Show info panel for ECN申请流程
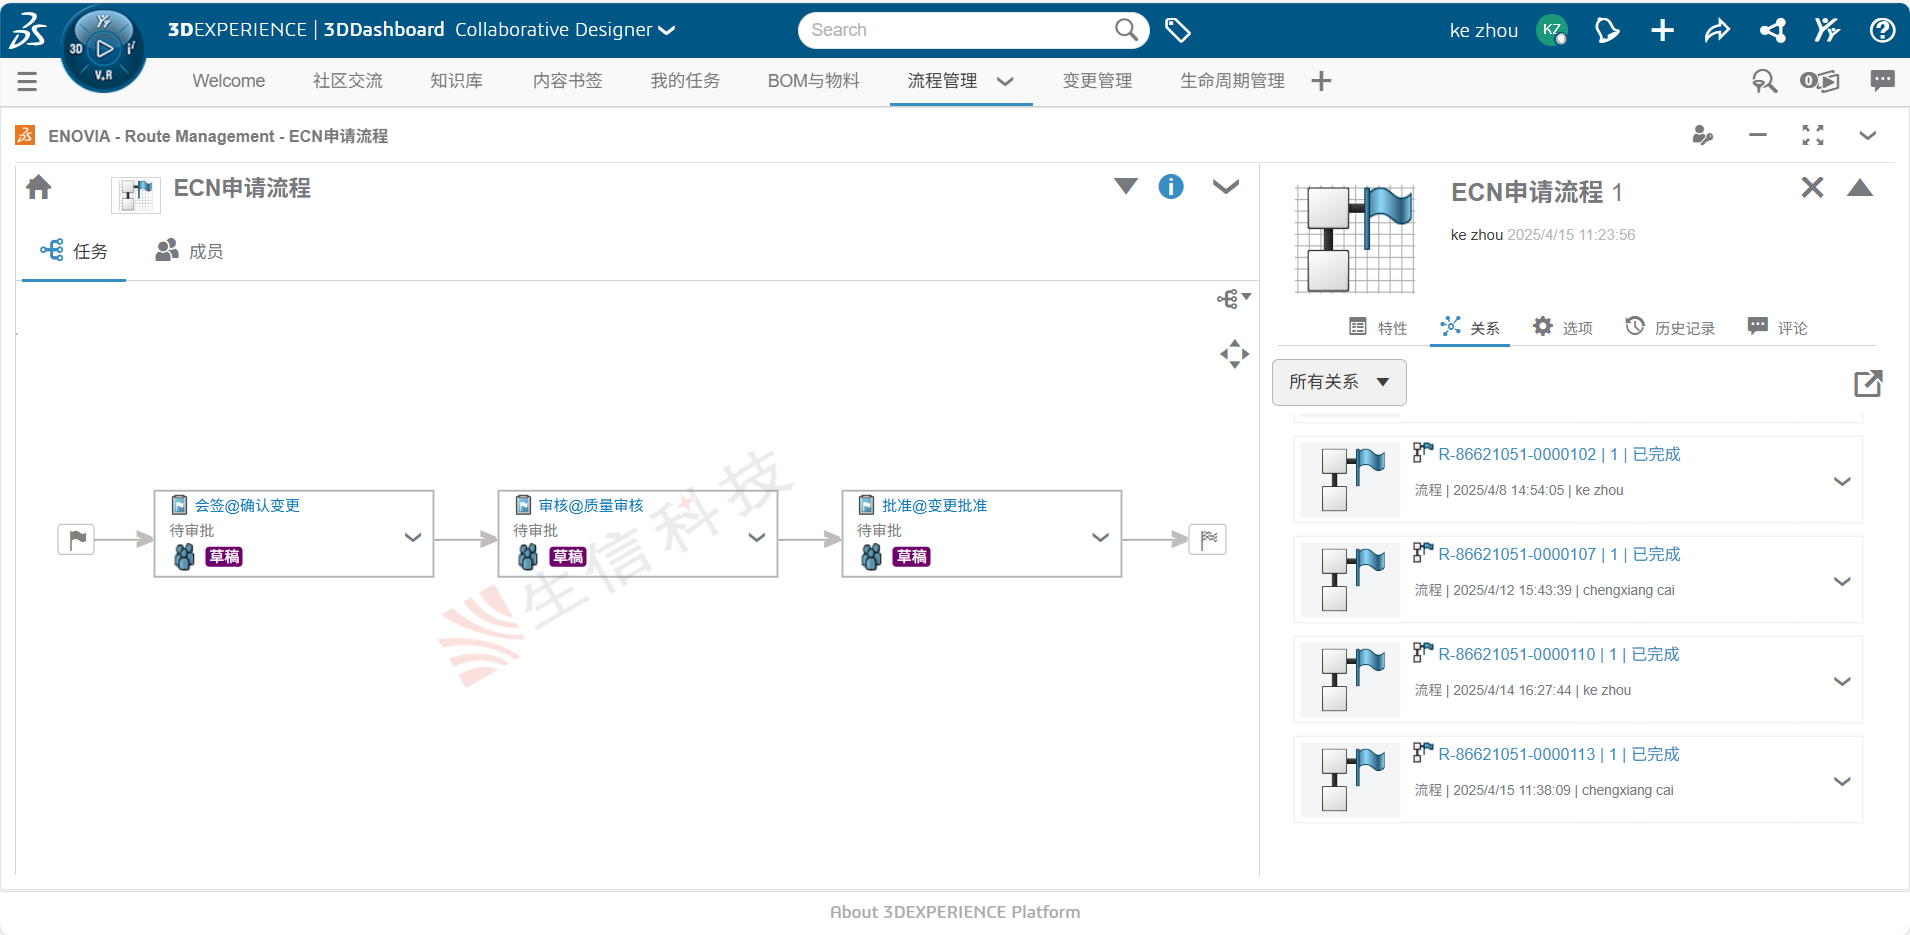This screenshot has height=935, width=1910. tap(1171, 187)
